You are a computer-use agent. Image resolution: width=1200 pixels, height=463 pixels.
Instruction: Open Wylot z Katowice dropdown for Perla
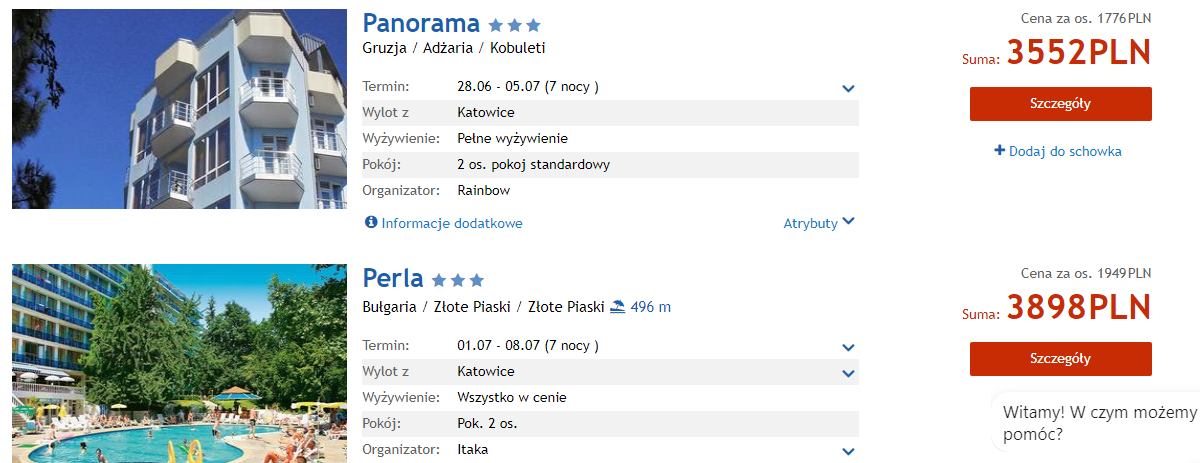(x=849, y=373)
